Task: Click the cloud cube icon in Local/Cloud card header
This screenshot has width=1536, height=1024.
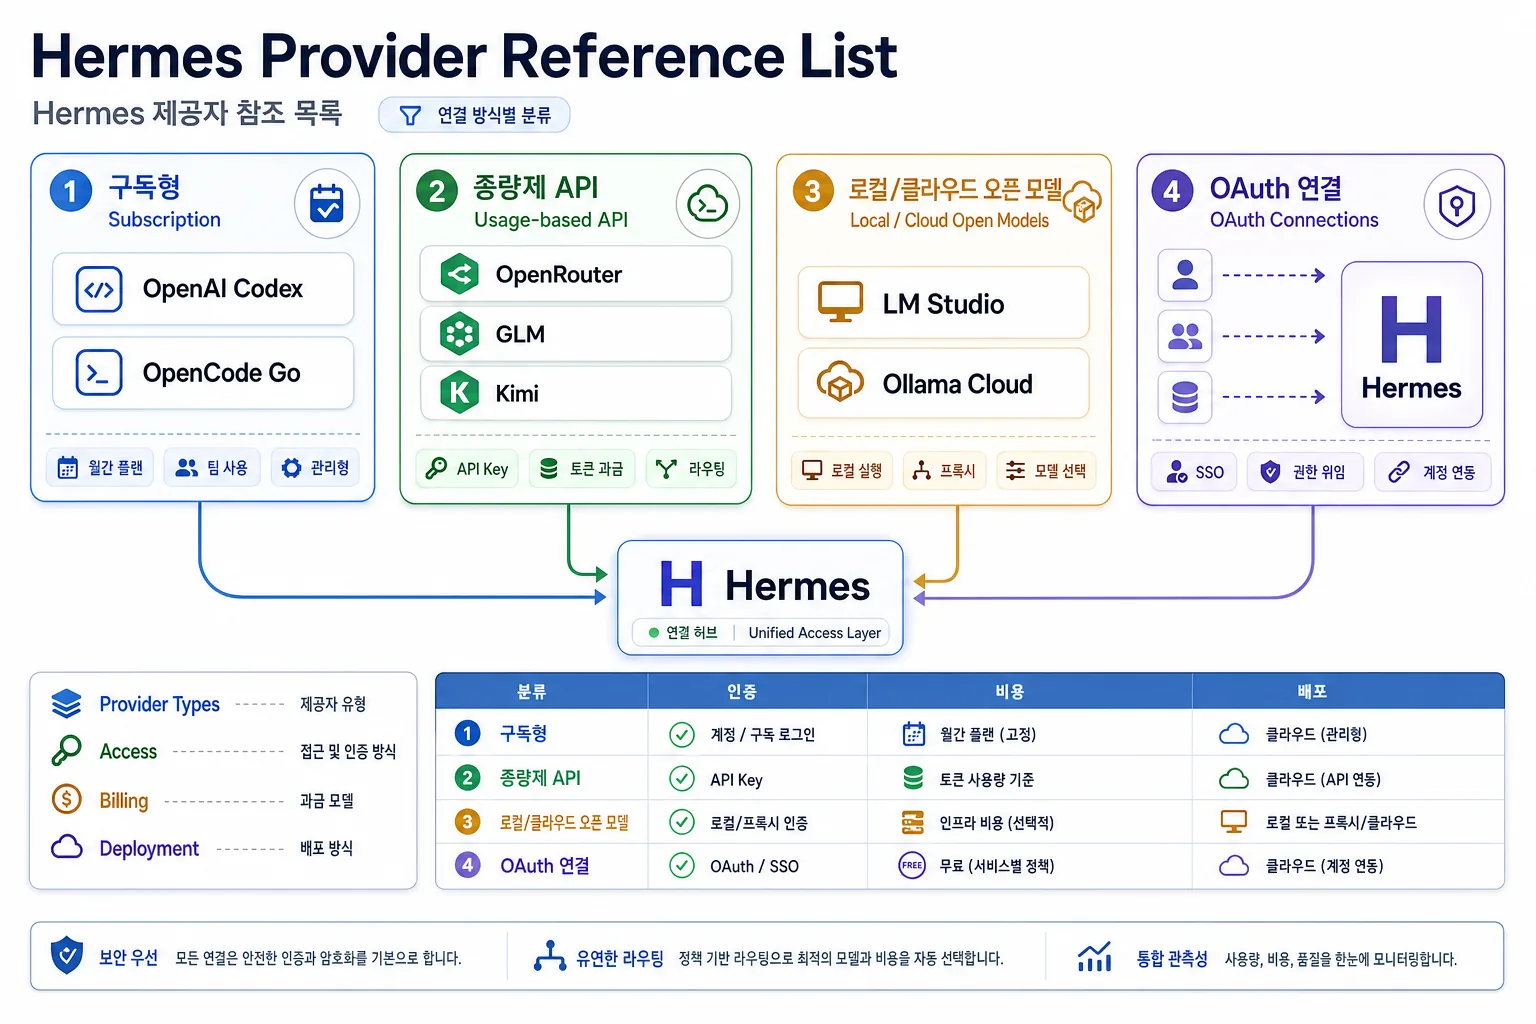Action: point(1082,202)
